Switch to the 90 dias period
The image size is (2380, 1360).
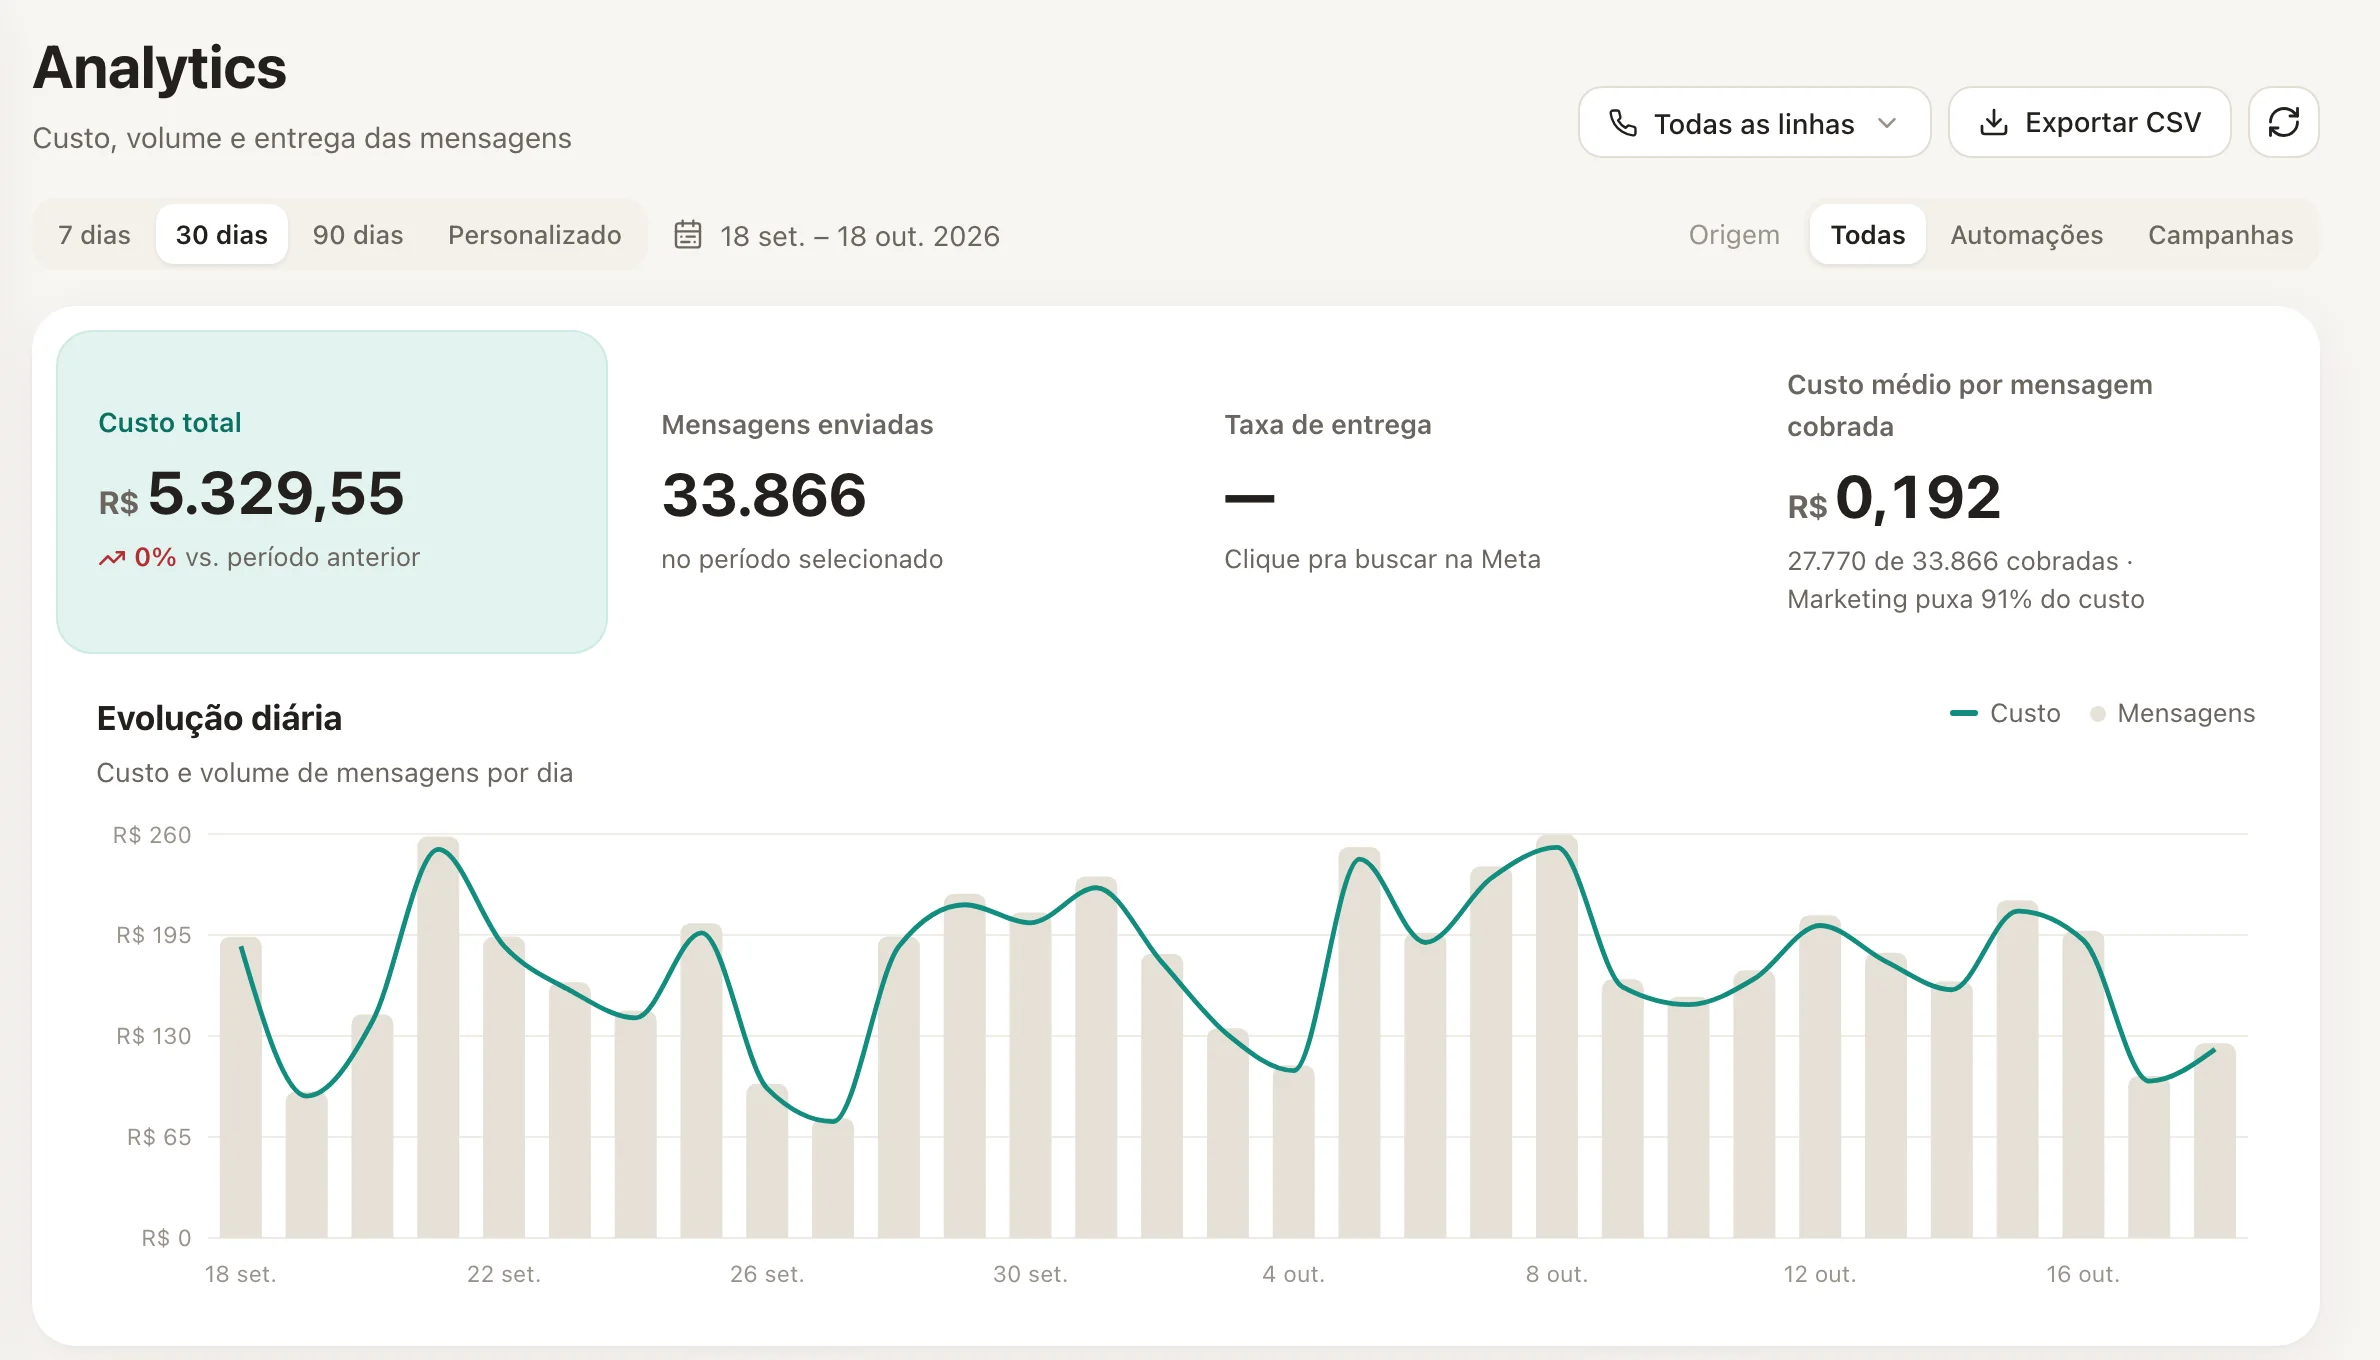358,235
